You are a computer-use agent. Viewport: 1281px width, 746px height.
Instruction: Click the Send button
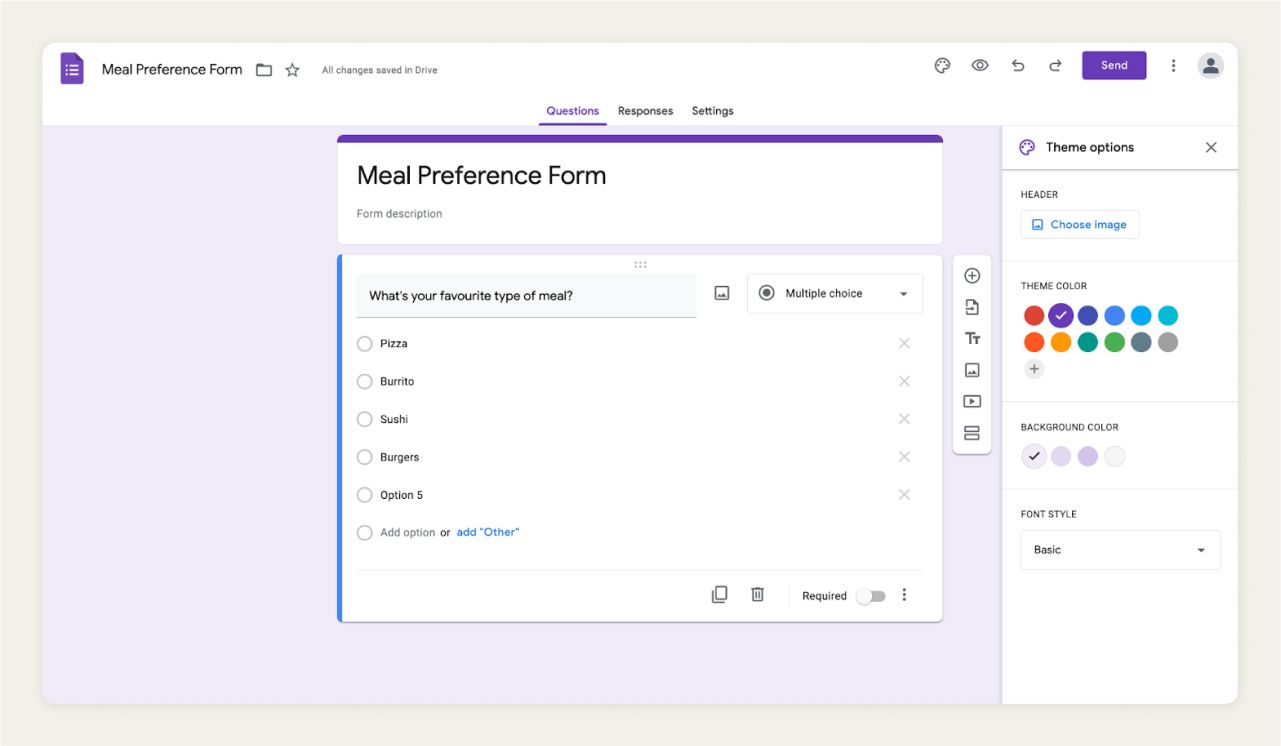(x=1114, y=64)
